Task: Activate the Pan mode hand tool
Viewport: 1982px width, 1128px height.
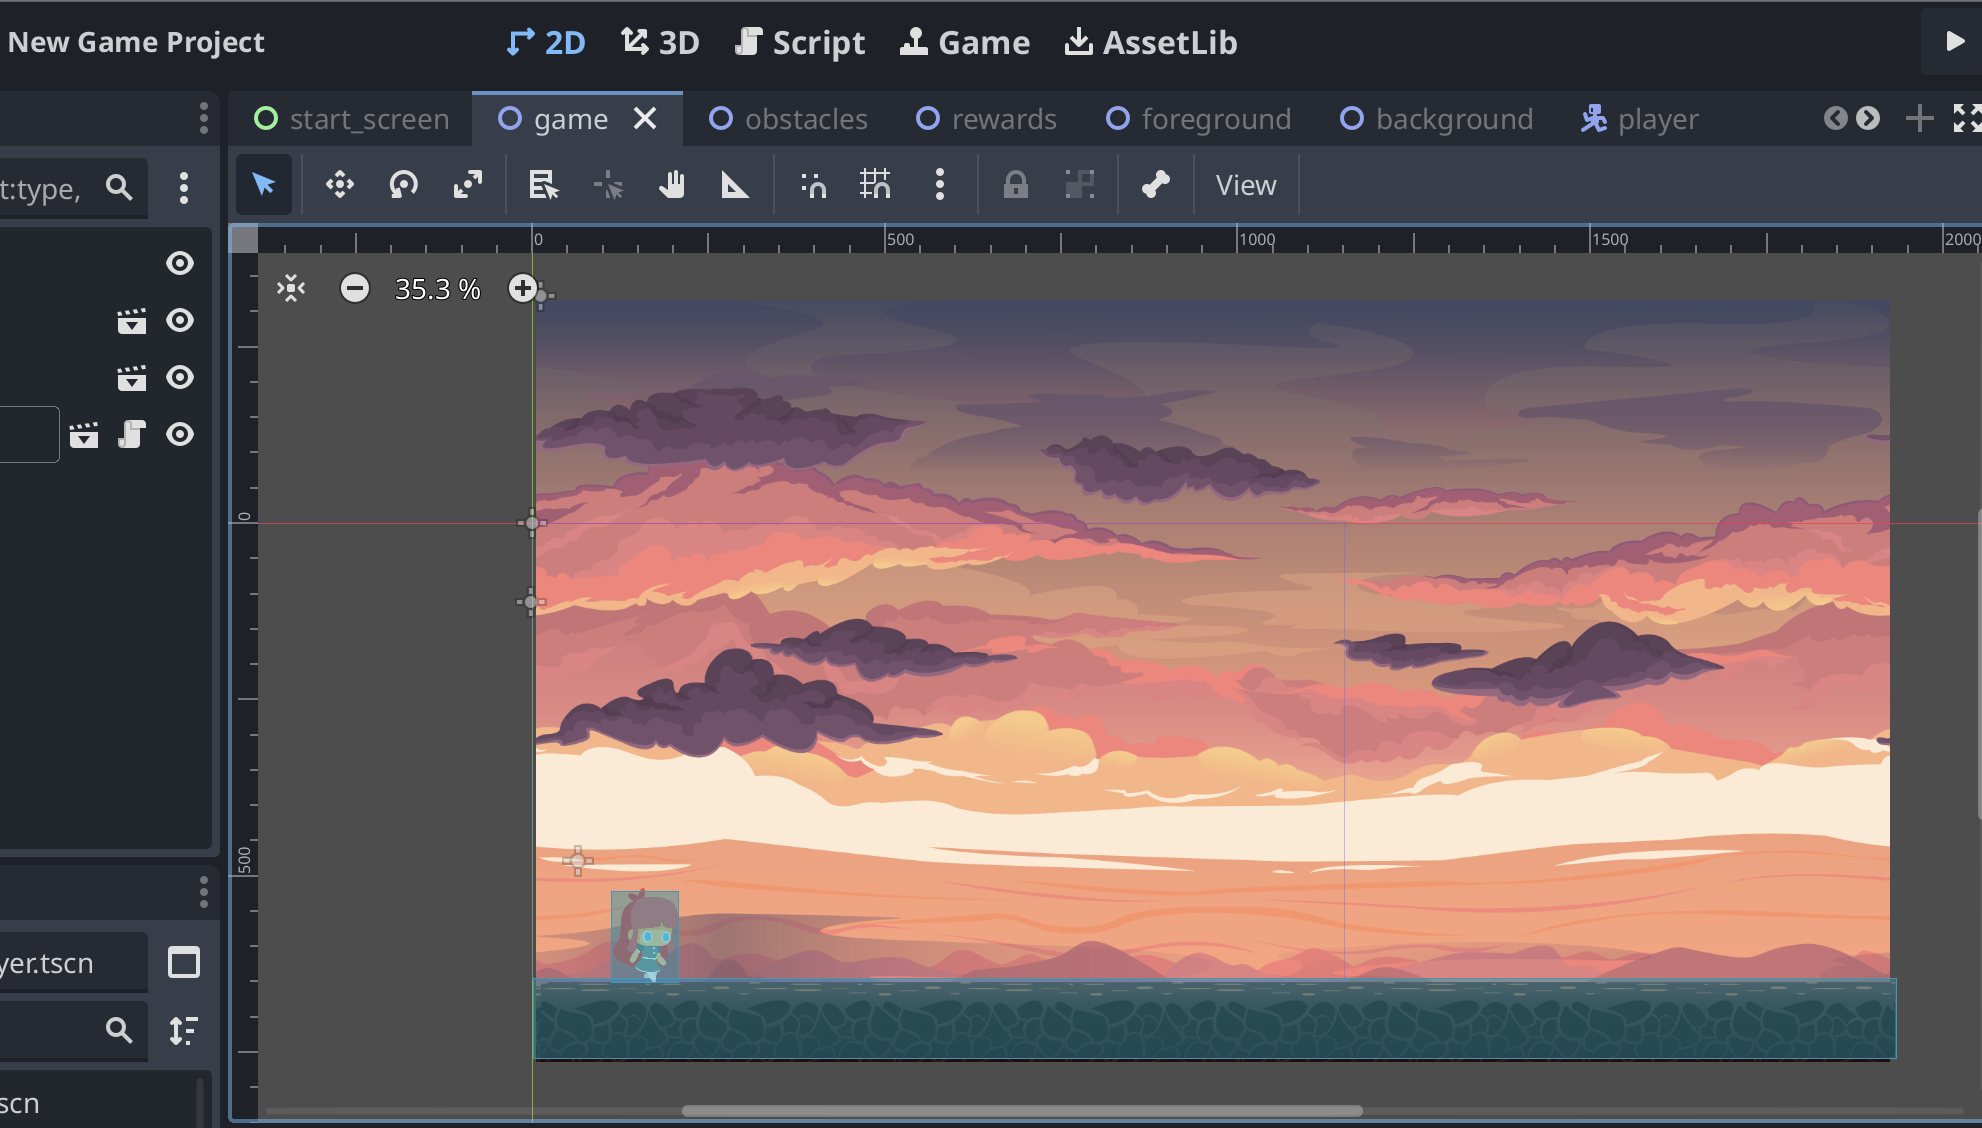Action: click(x=672, y=185)
